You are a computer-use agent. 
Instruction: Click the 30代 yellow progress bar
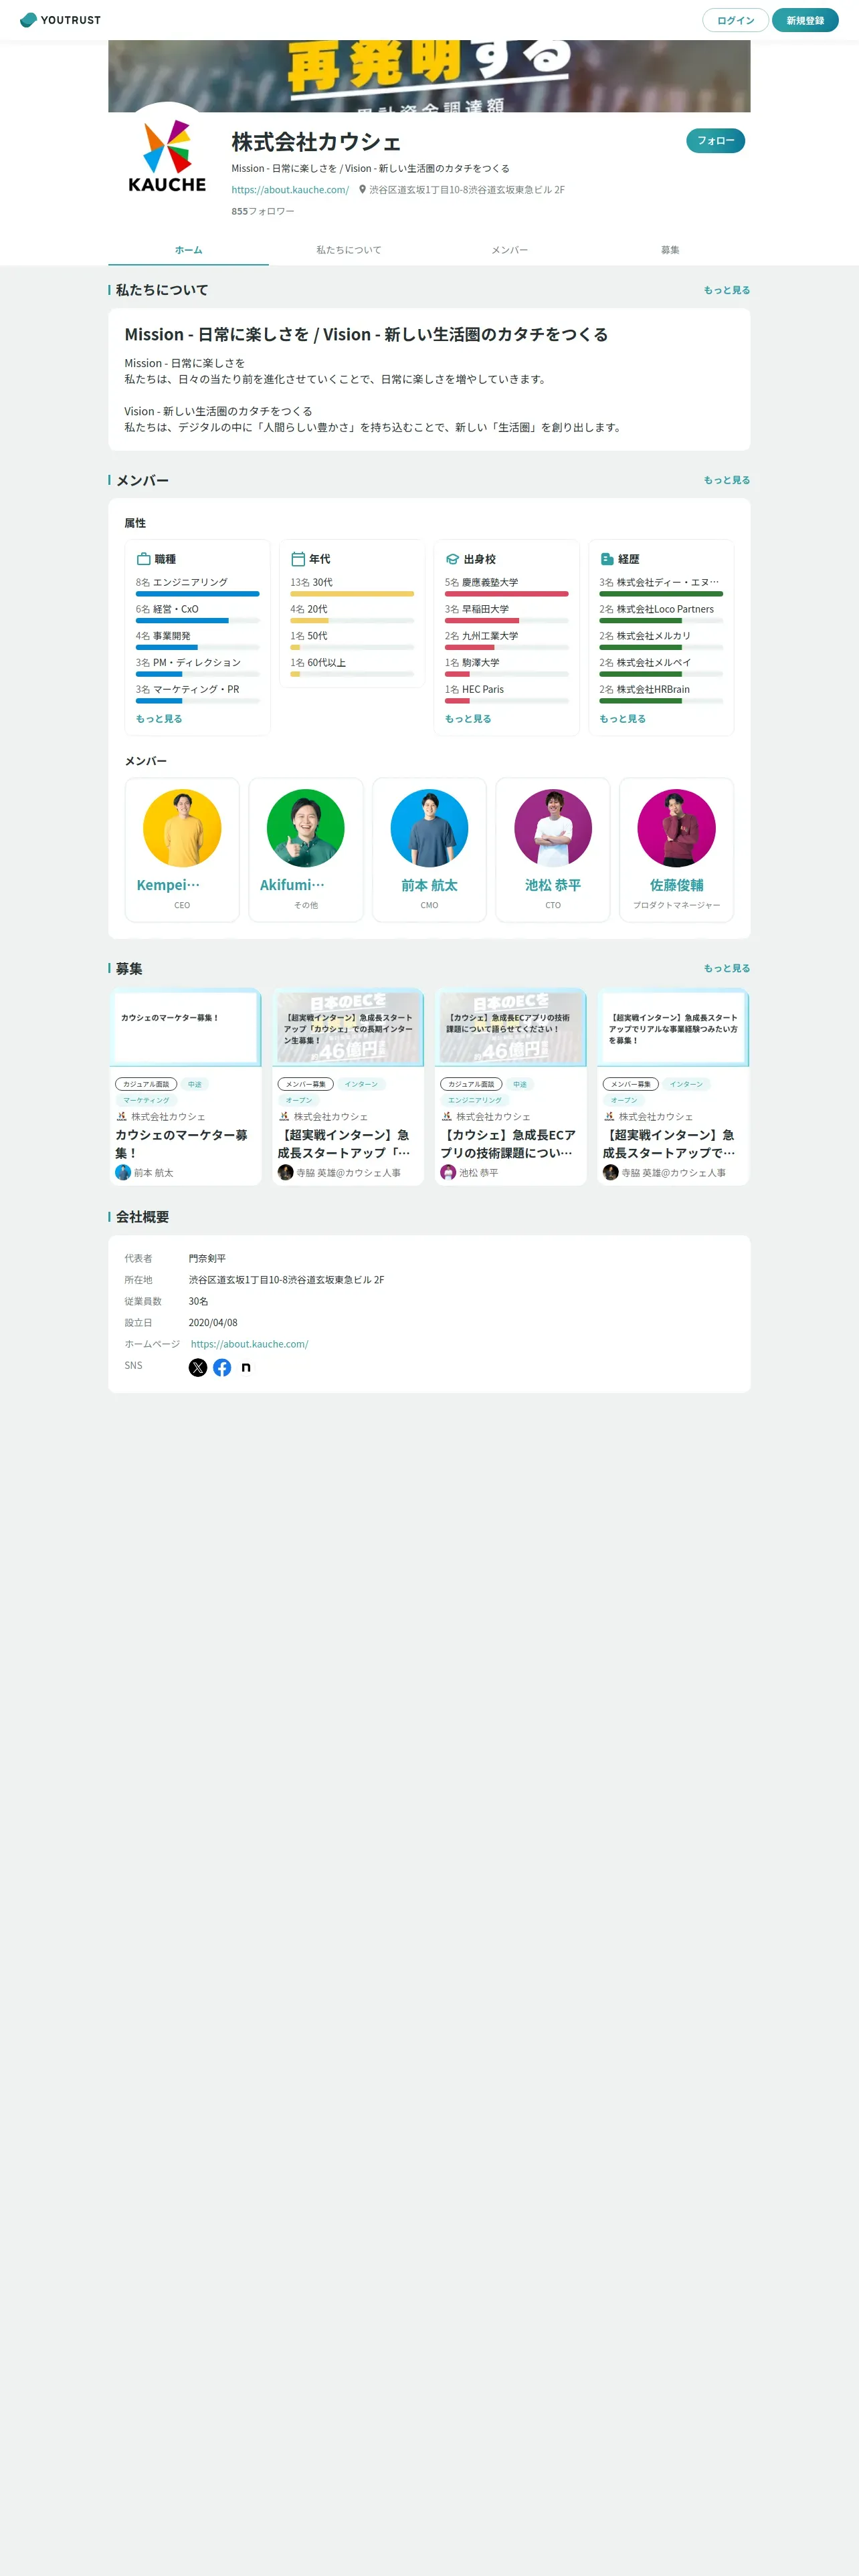(352, 594)
